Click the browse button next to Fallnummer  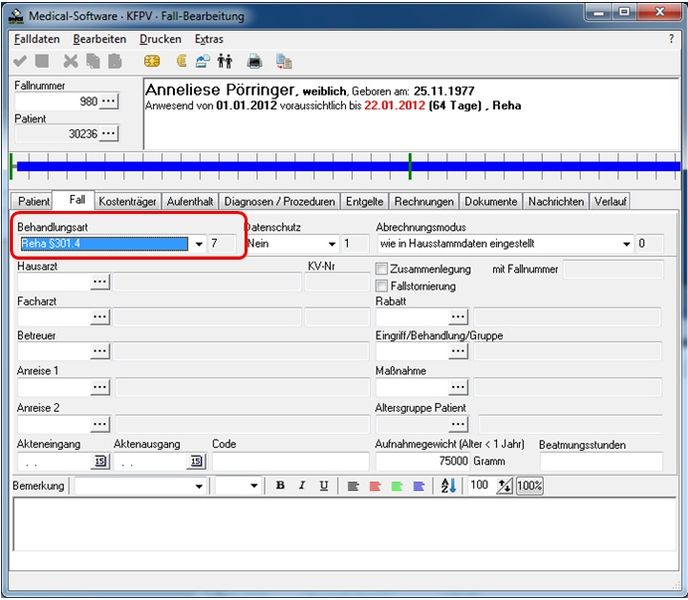(109, 101)
